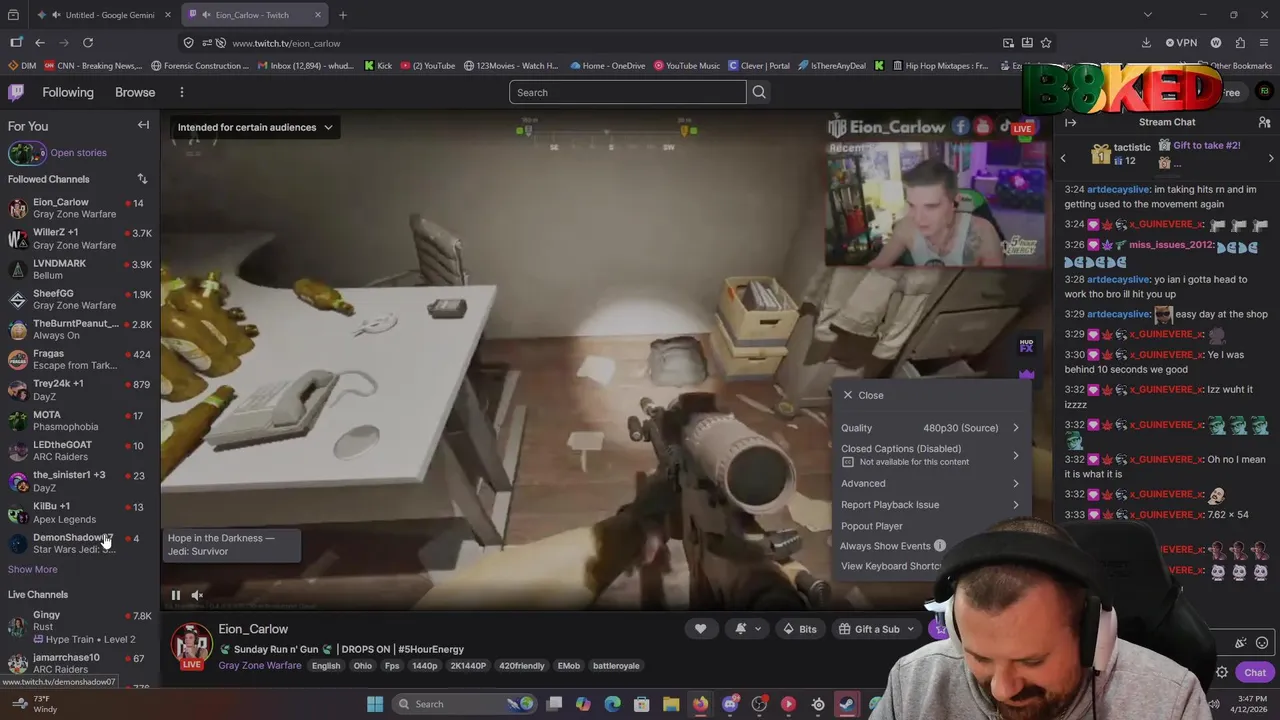Open the Twitch home logo
This screenshot has height=720, width=1280.
(16, 92)
